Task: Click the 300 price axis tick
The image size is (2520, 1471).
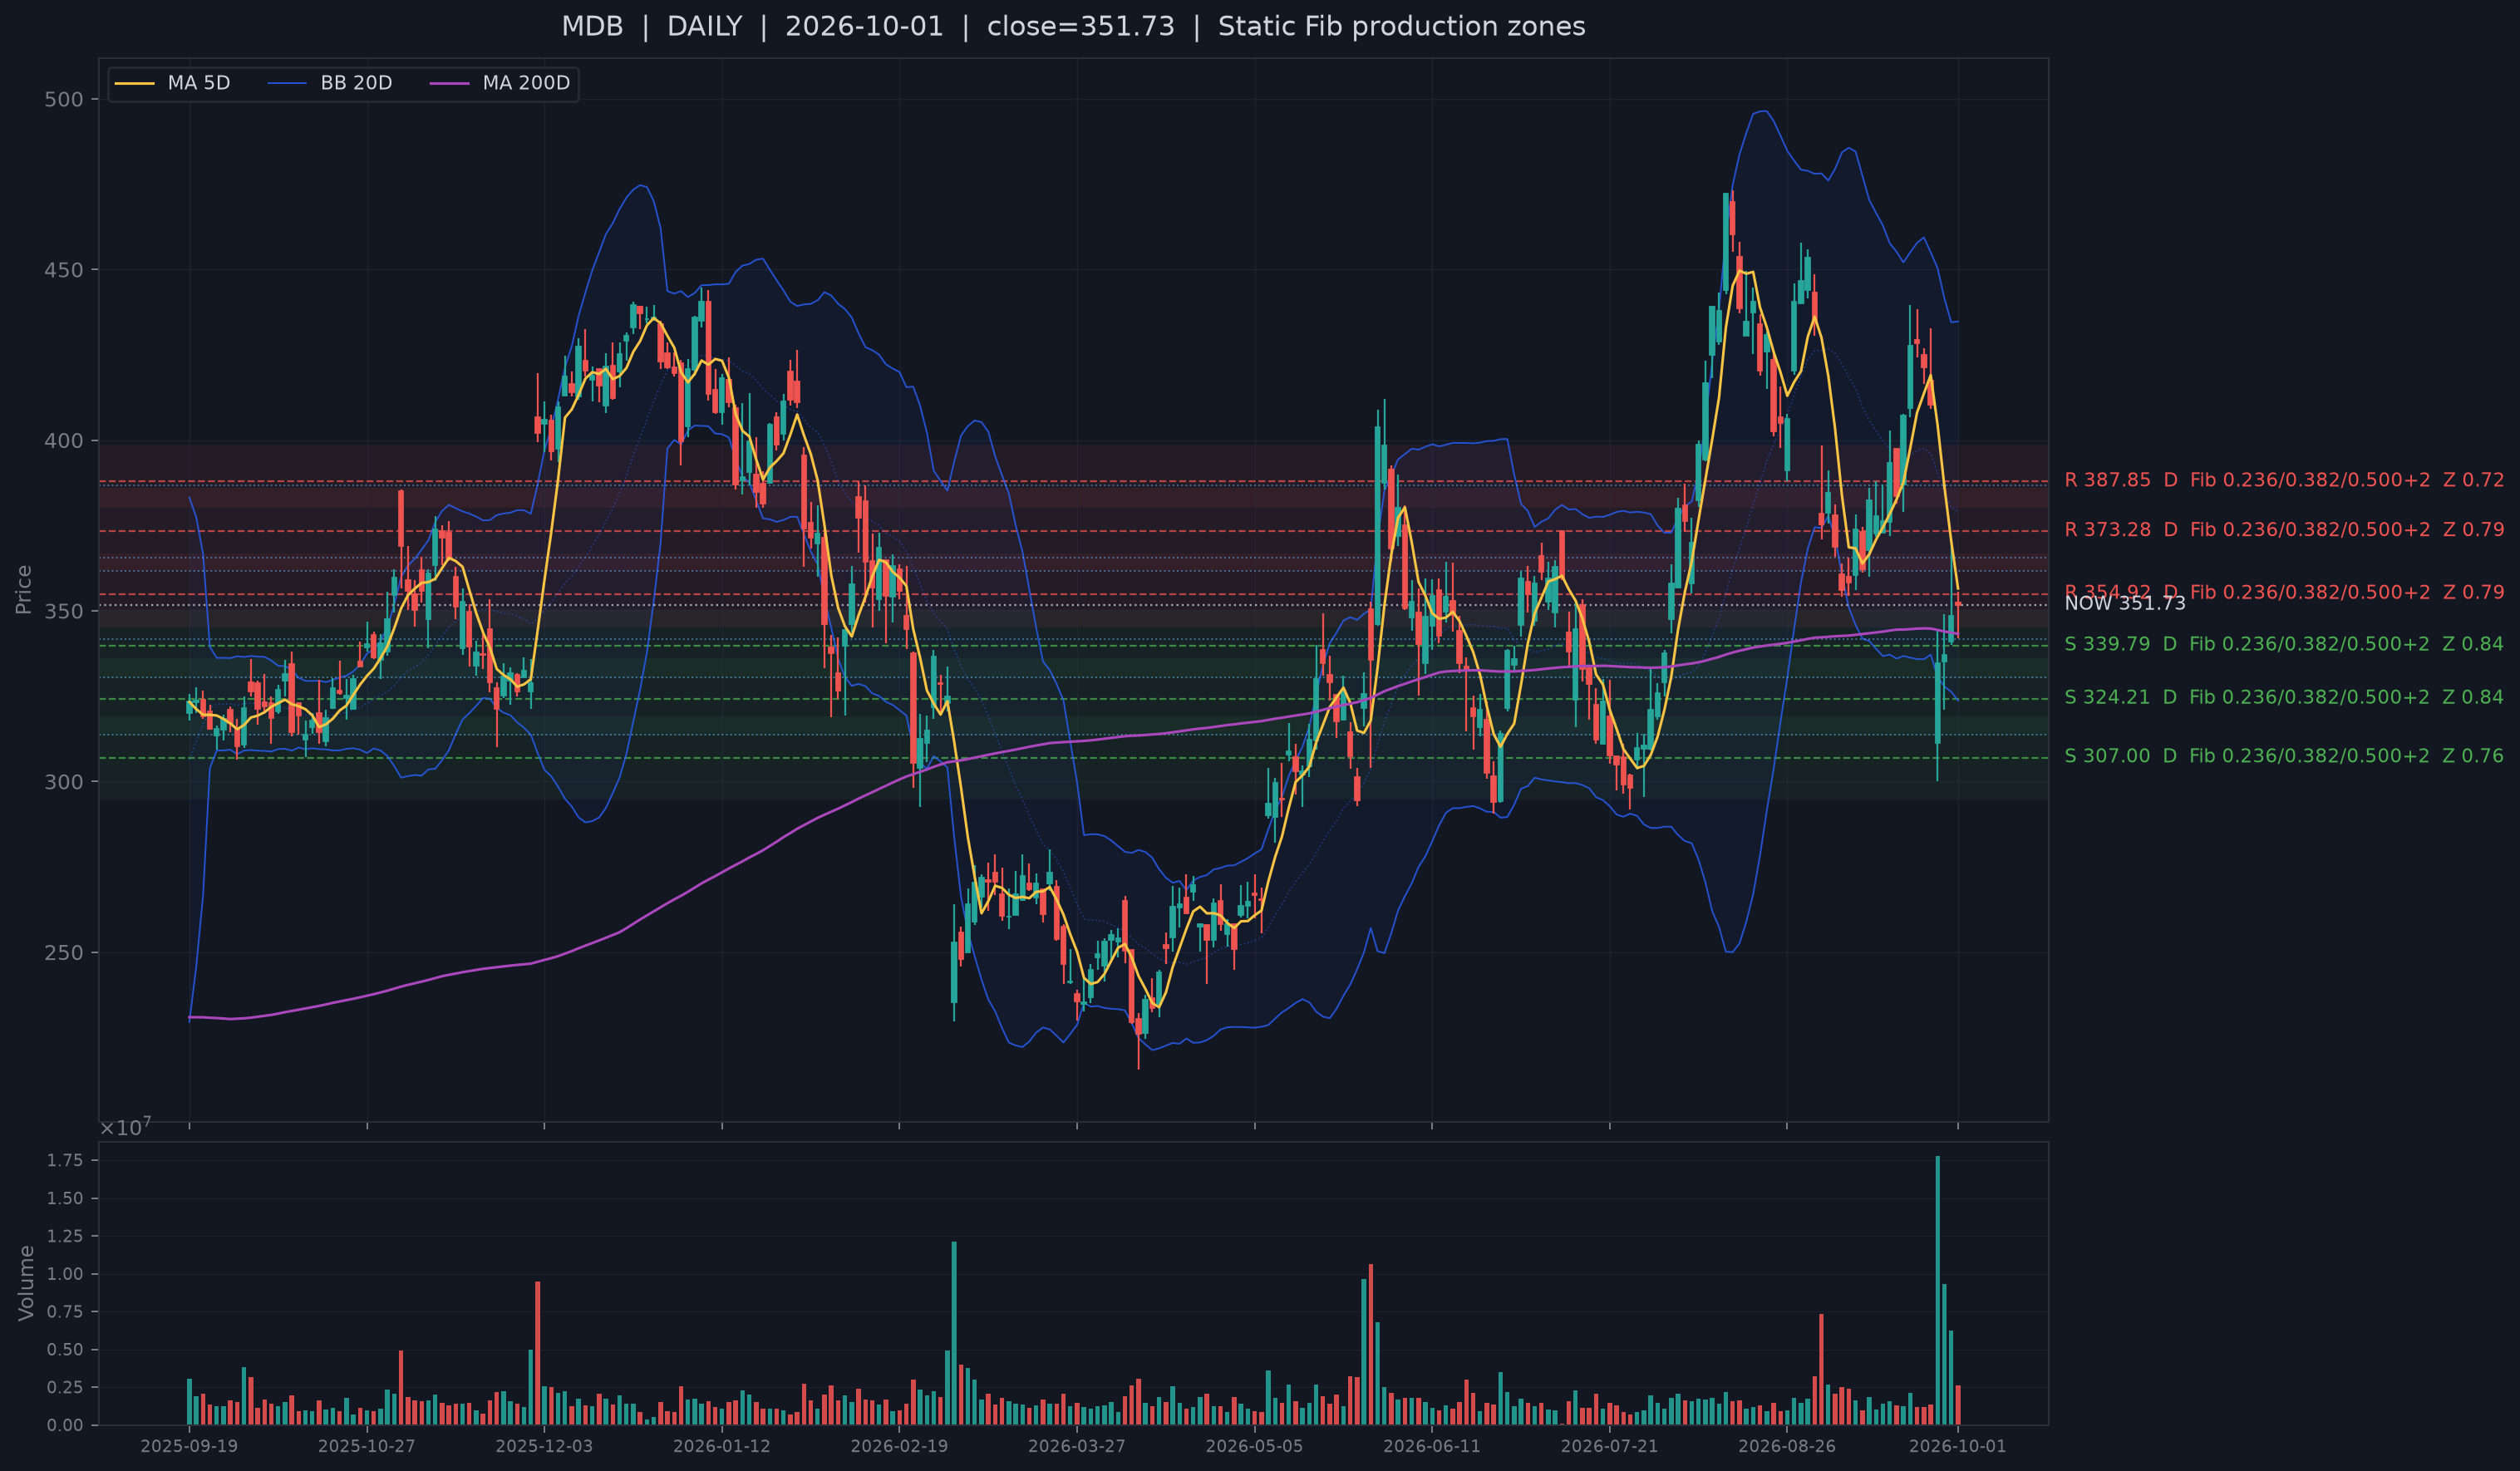Action: click(x=64, y=782)
